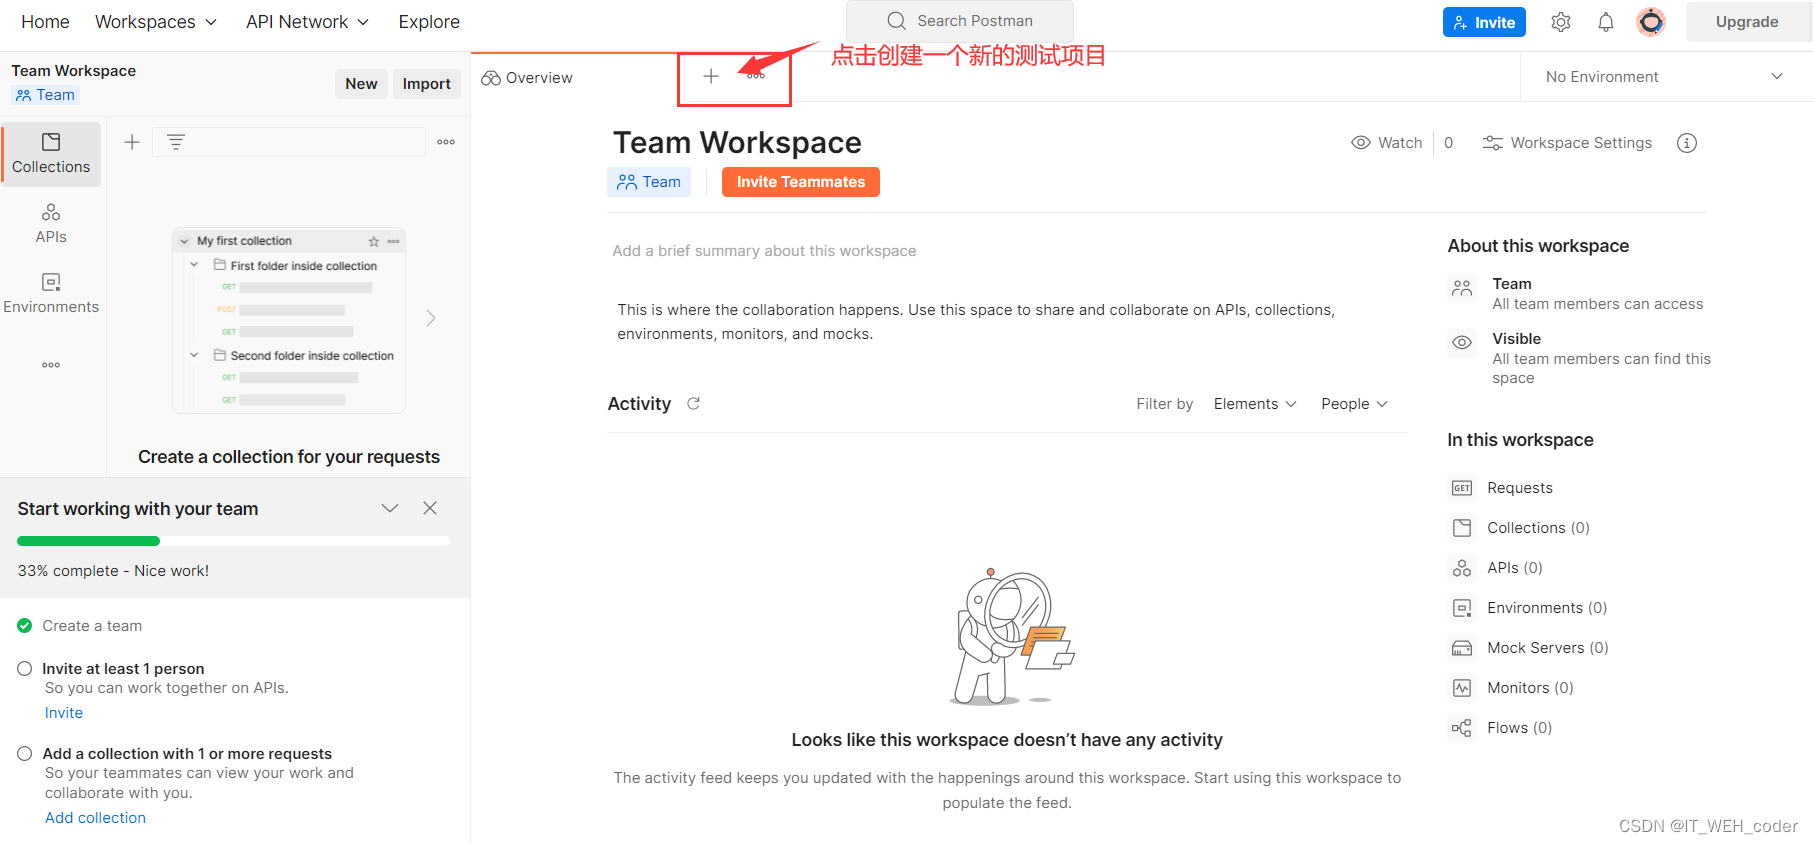Screen dimensions: 1813x844
Task: Click the create new collection plus icon
Action: coord(131,142)
